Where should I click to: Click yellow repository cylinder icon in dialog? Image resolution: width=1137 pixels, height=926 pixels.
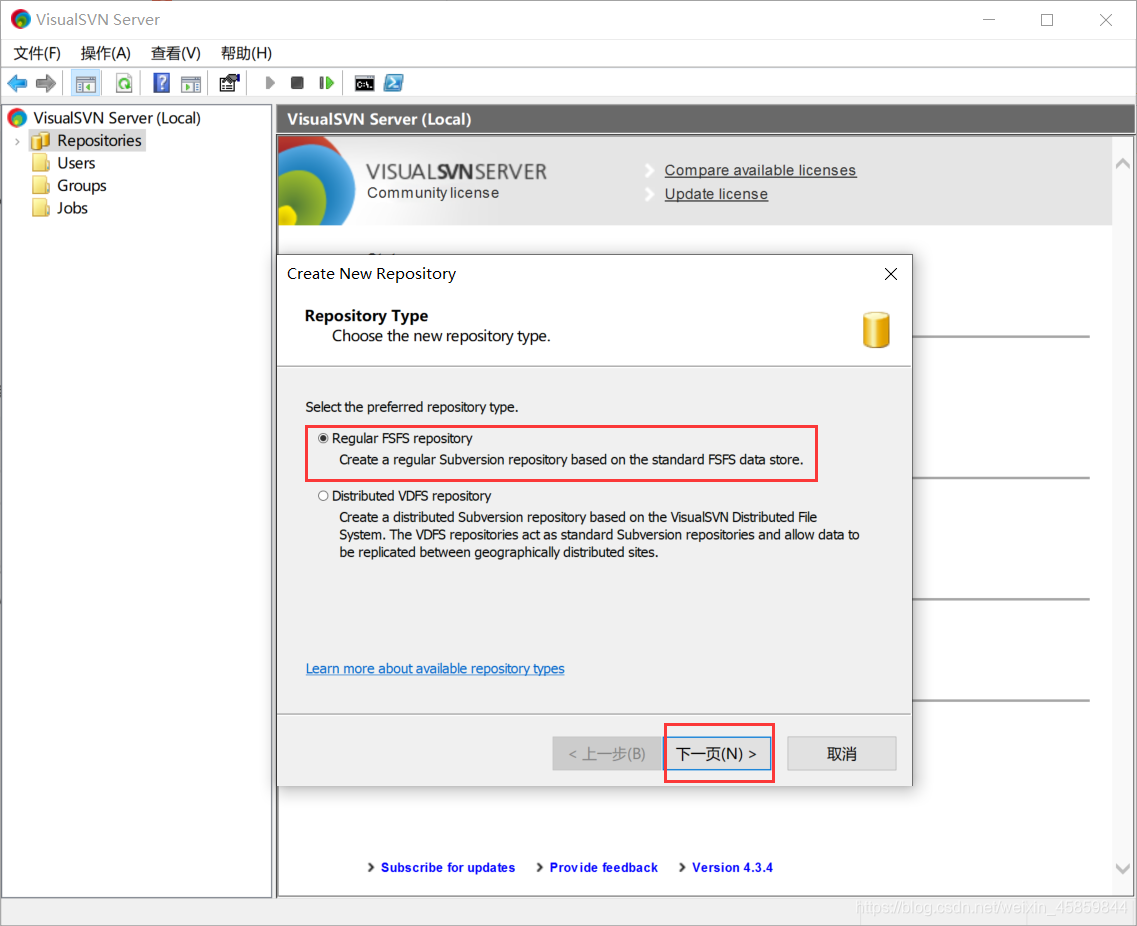[x=876, y=330]
